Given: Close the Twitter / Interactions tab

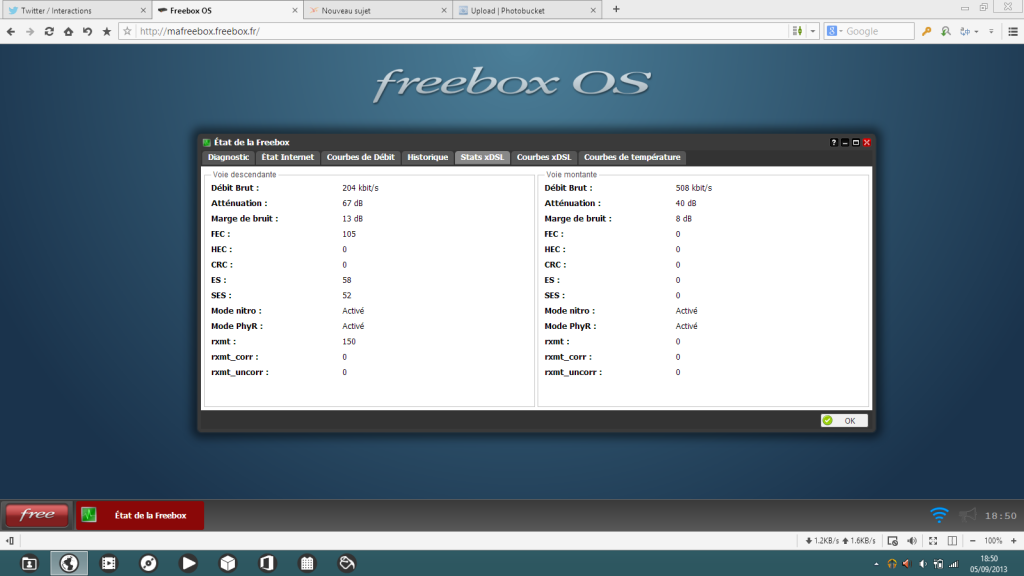Looking at the screenshot, I should click(143, 10).
